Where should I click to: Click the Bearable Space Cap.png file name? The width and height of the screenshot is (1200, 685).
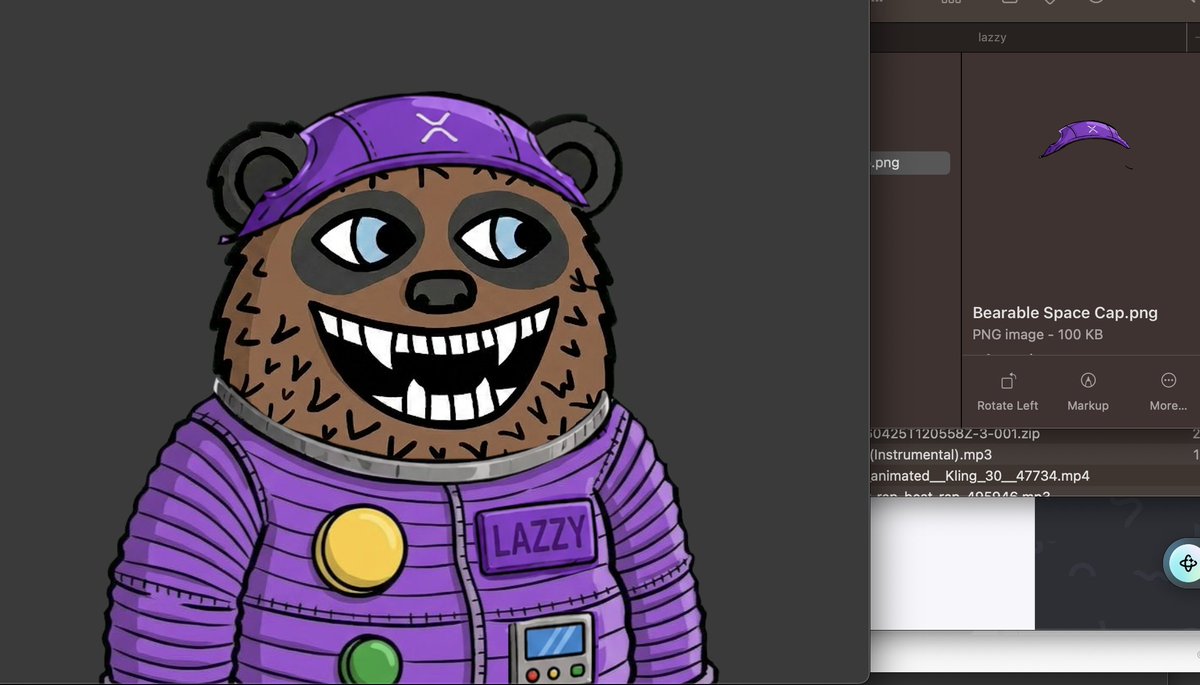(1065, 313)
